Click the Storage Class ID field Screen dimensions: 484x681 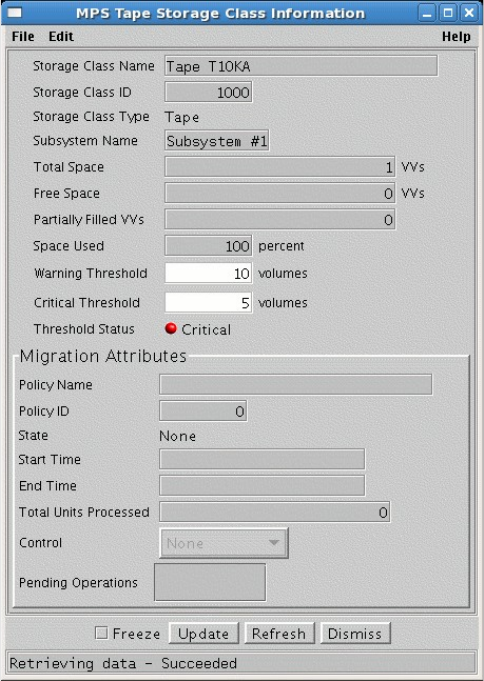click(208, 92)
